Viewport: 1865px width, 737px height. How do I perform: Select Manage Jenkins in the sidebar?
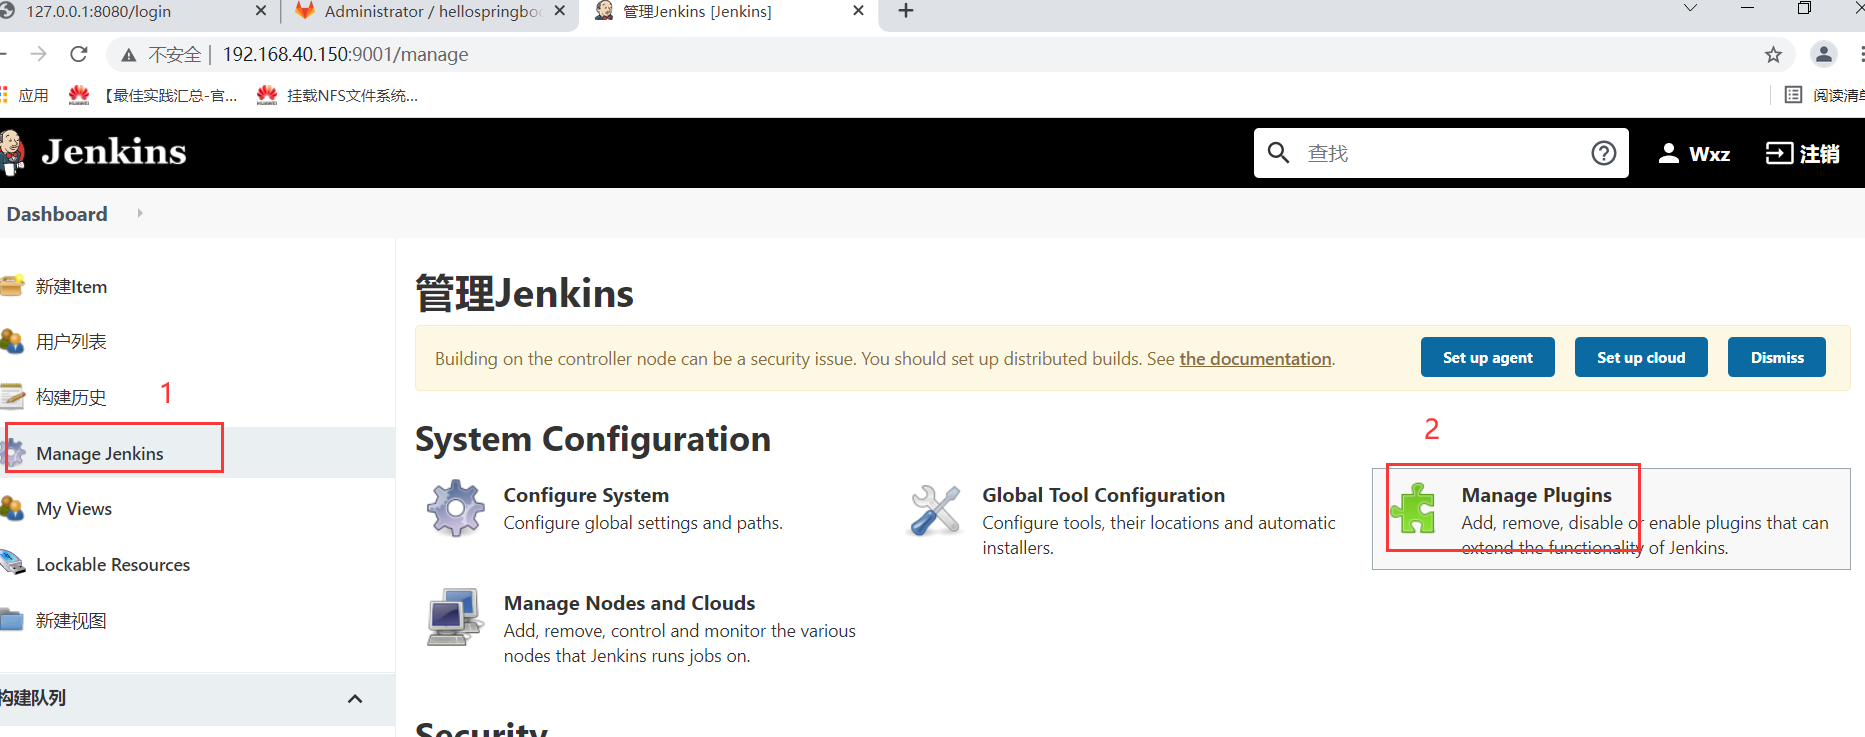point(100,453)
